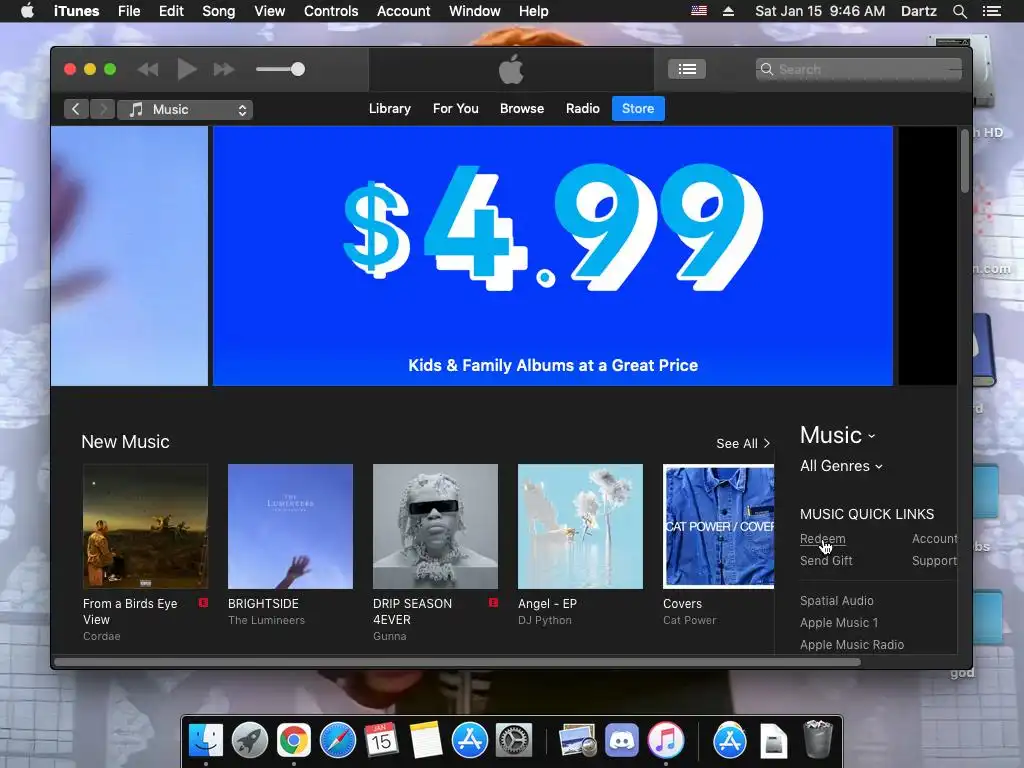
Task: Click the rewind playback button
Action: (148, 69)
